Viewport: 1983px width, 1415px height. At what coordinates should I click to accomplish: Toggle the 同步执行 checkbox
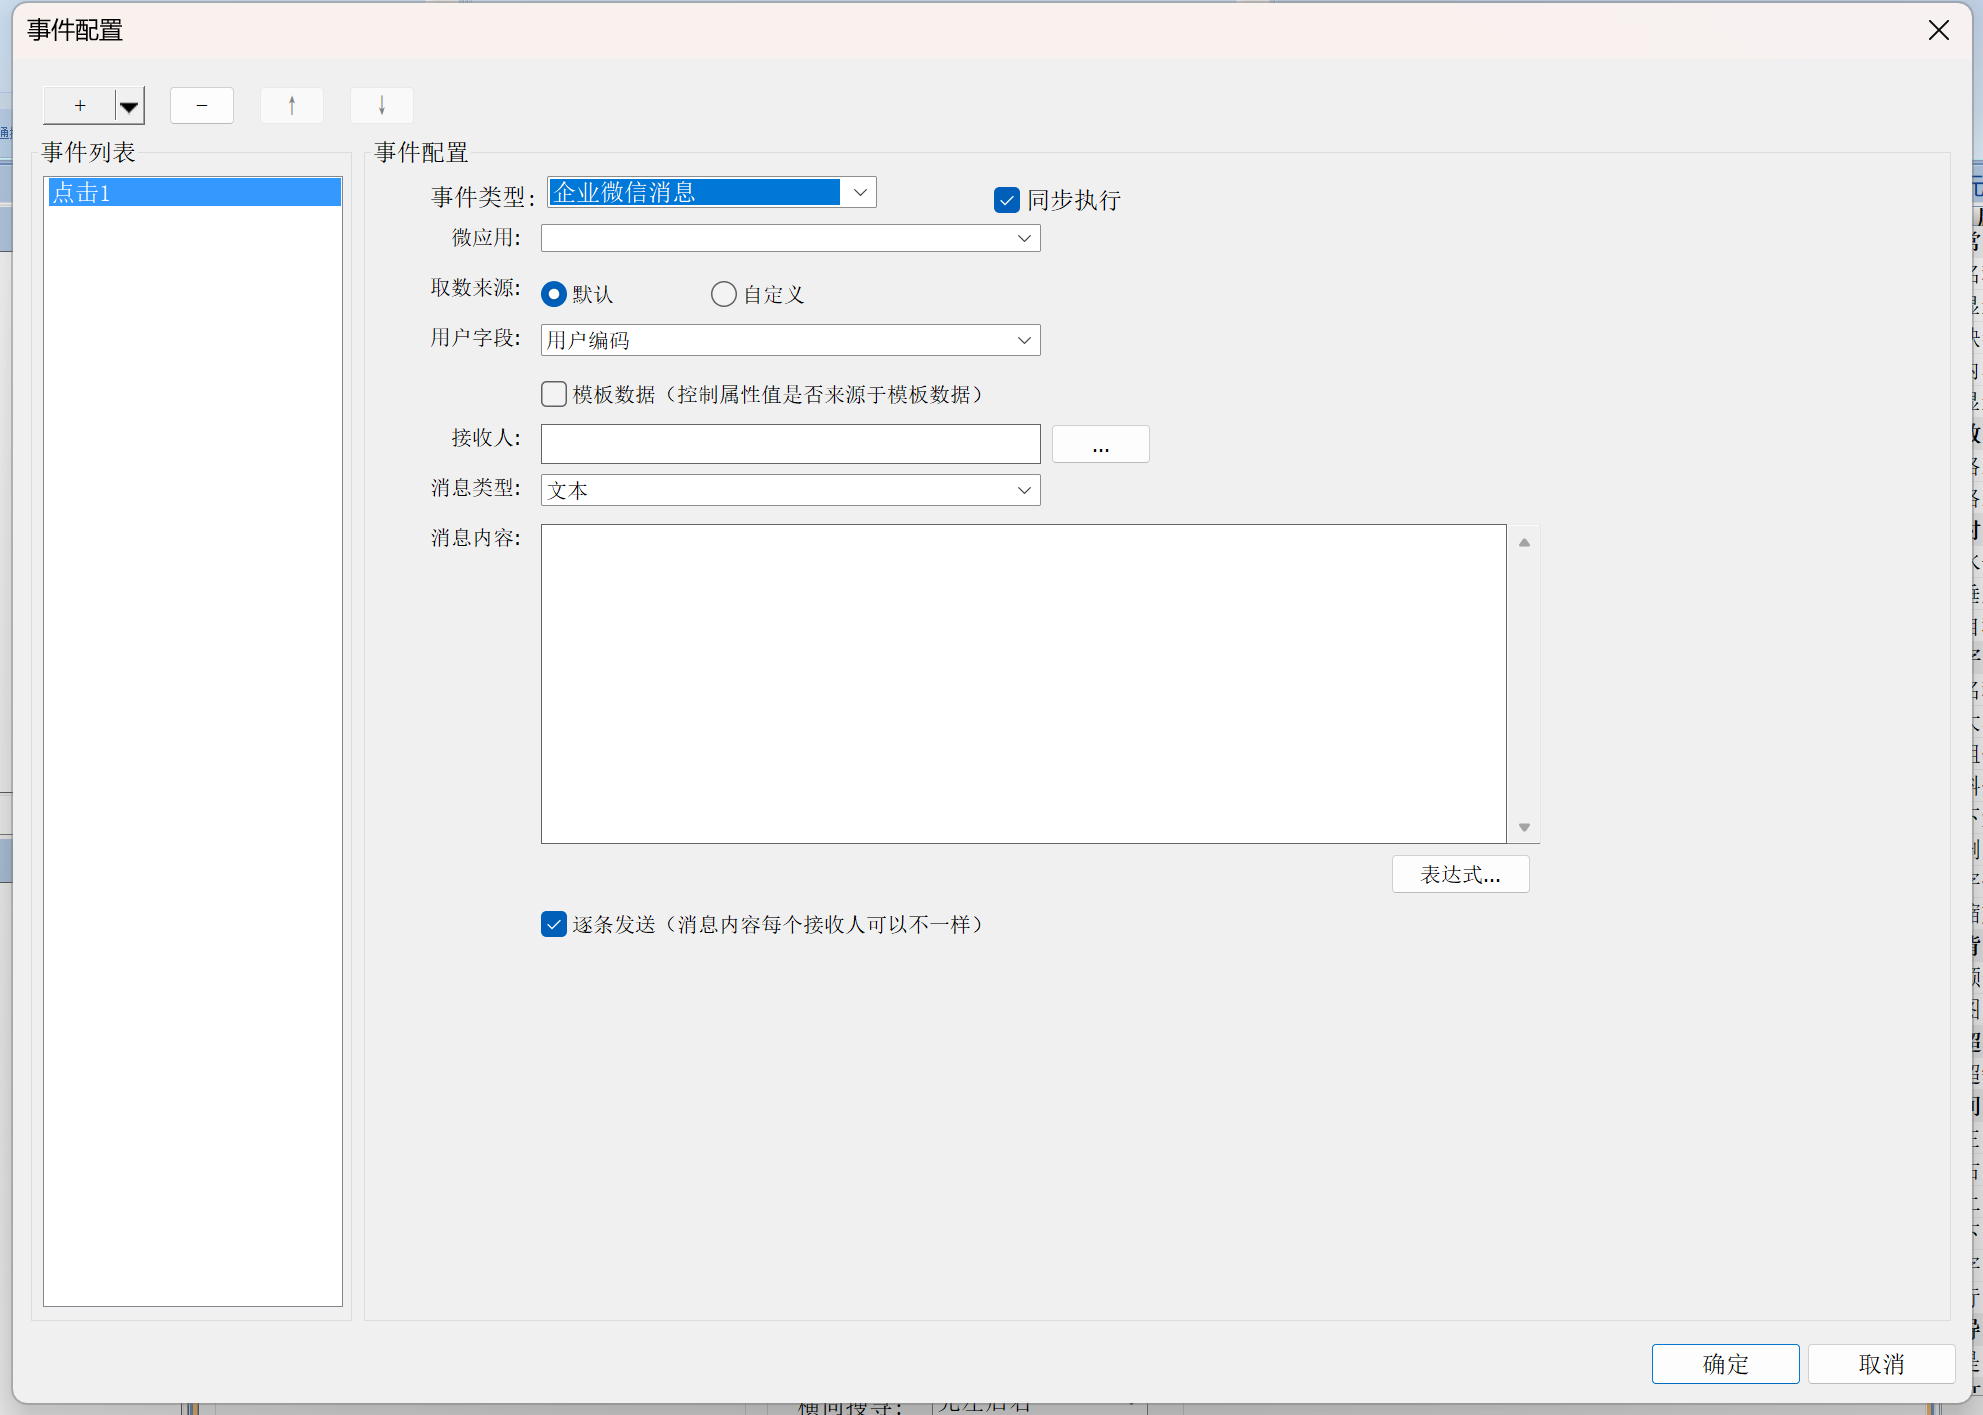coord(1006,200)
